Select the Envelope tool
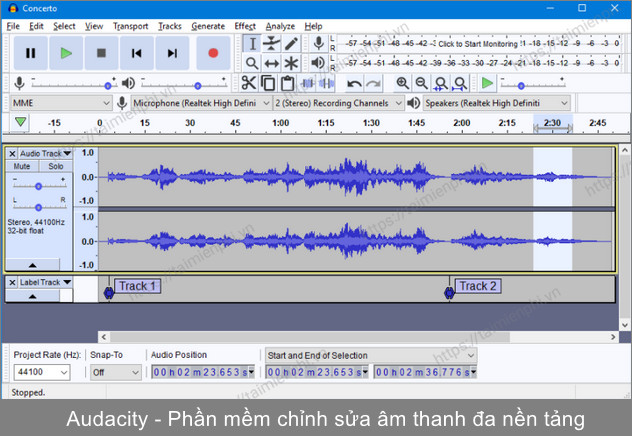The width and height of the screenshot is (632, 436). coord(272,44)
